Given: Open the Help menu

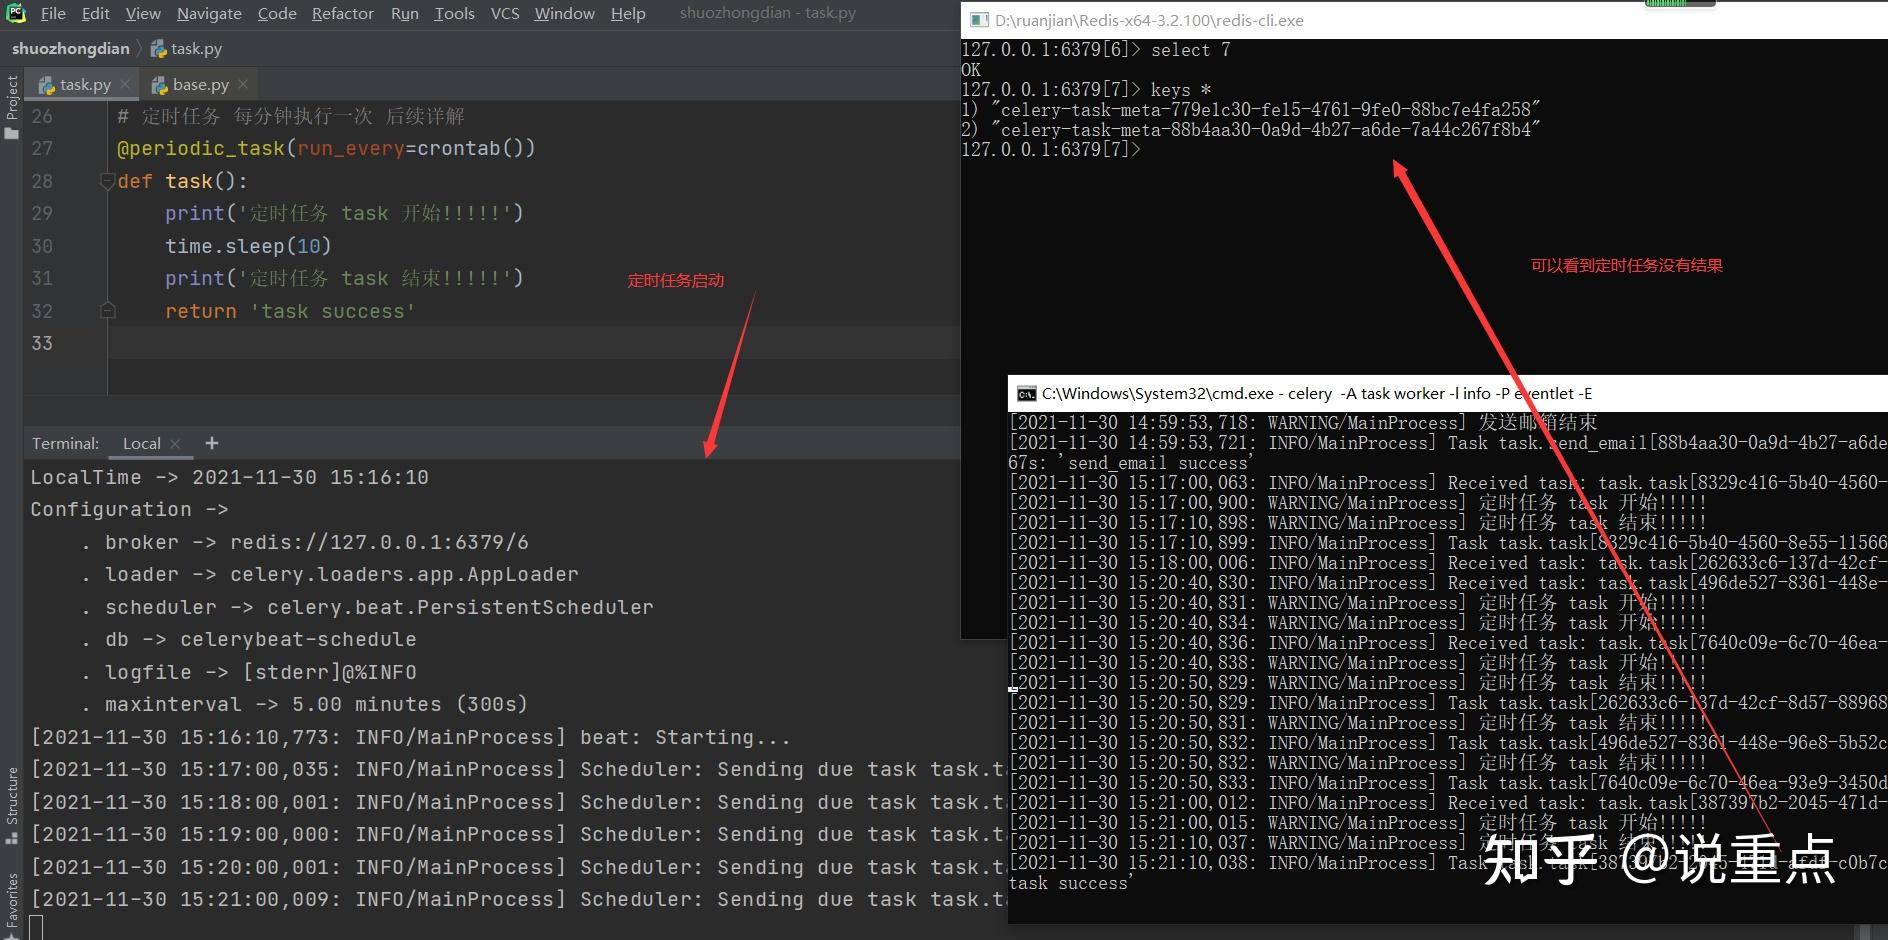Looking at the screenshot, I should [x=628, y=13].
